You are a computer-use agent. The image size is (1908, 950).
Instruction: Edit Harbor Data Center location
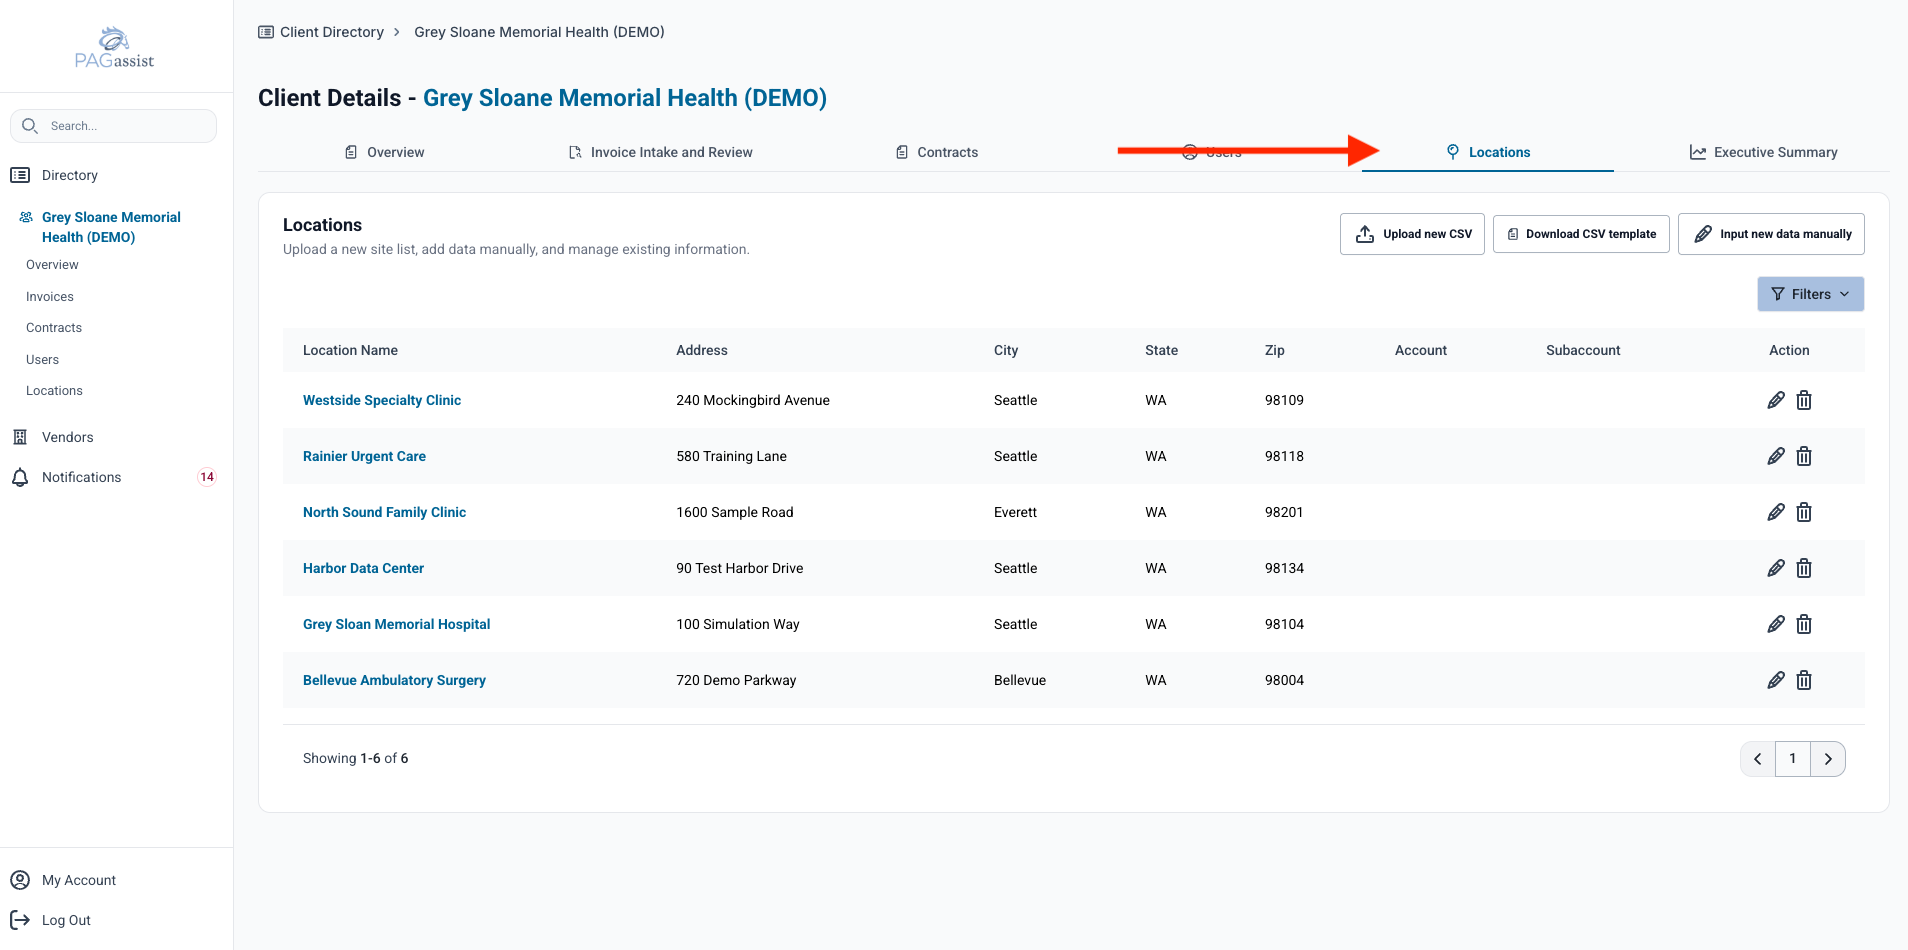tap(1776, 568)
